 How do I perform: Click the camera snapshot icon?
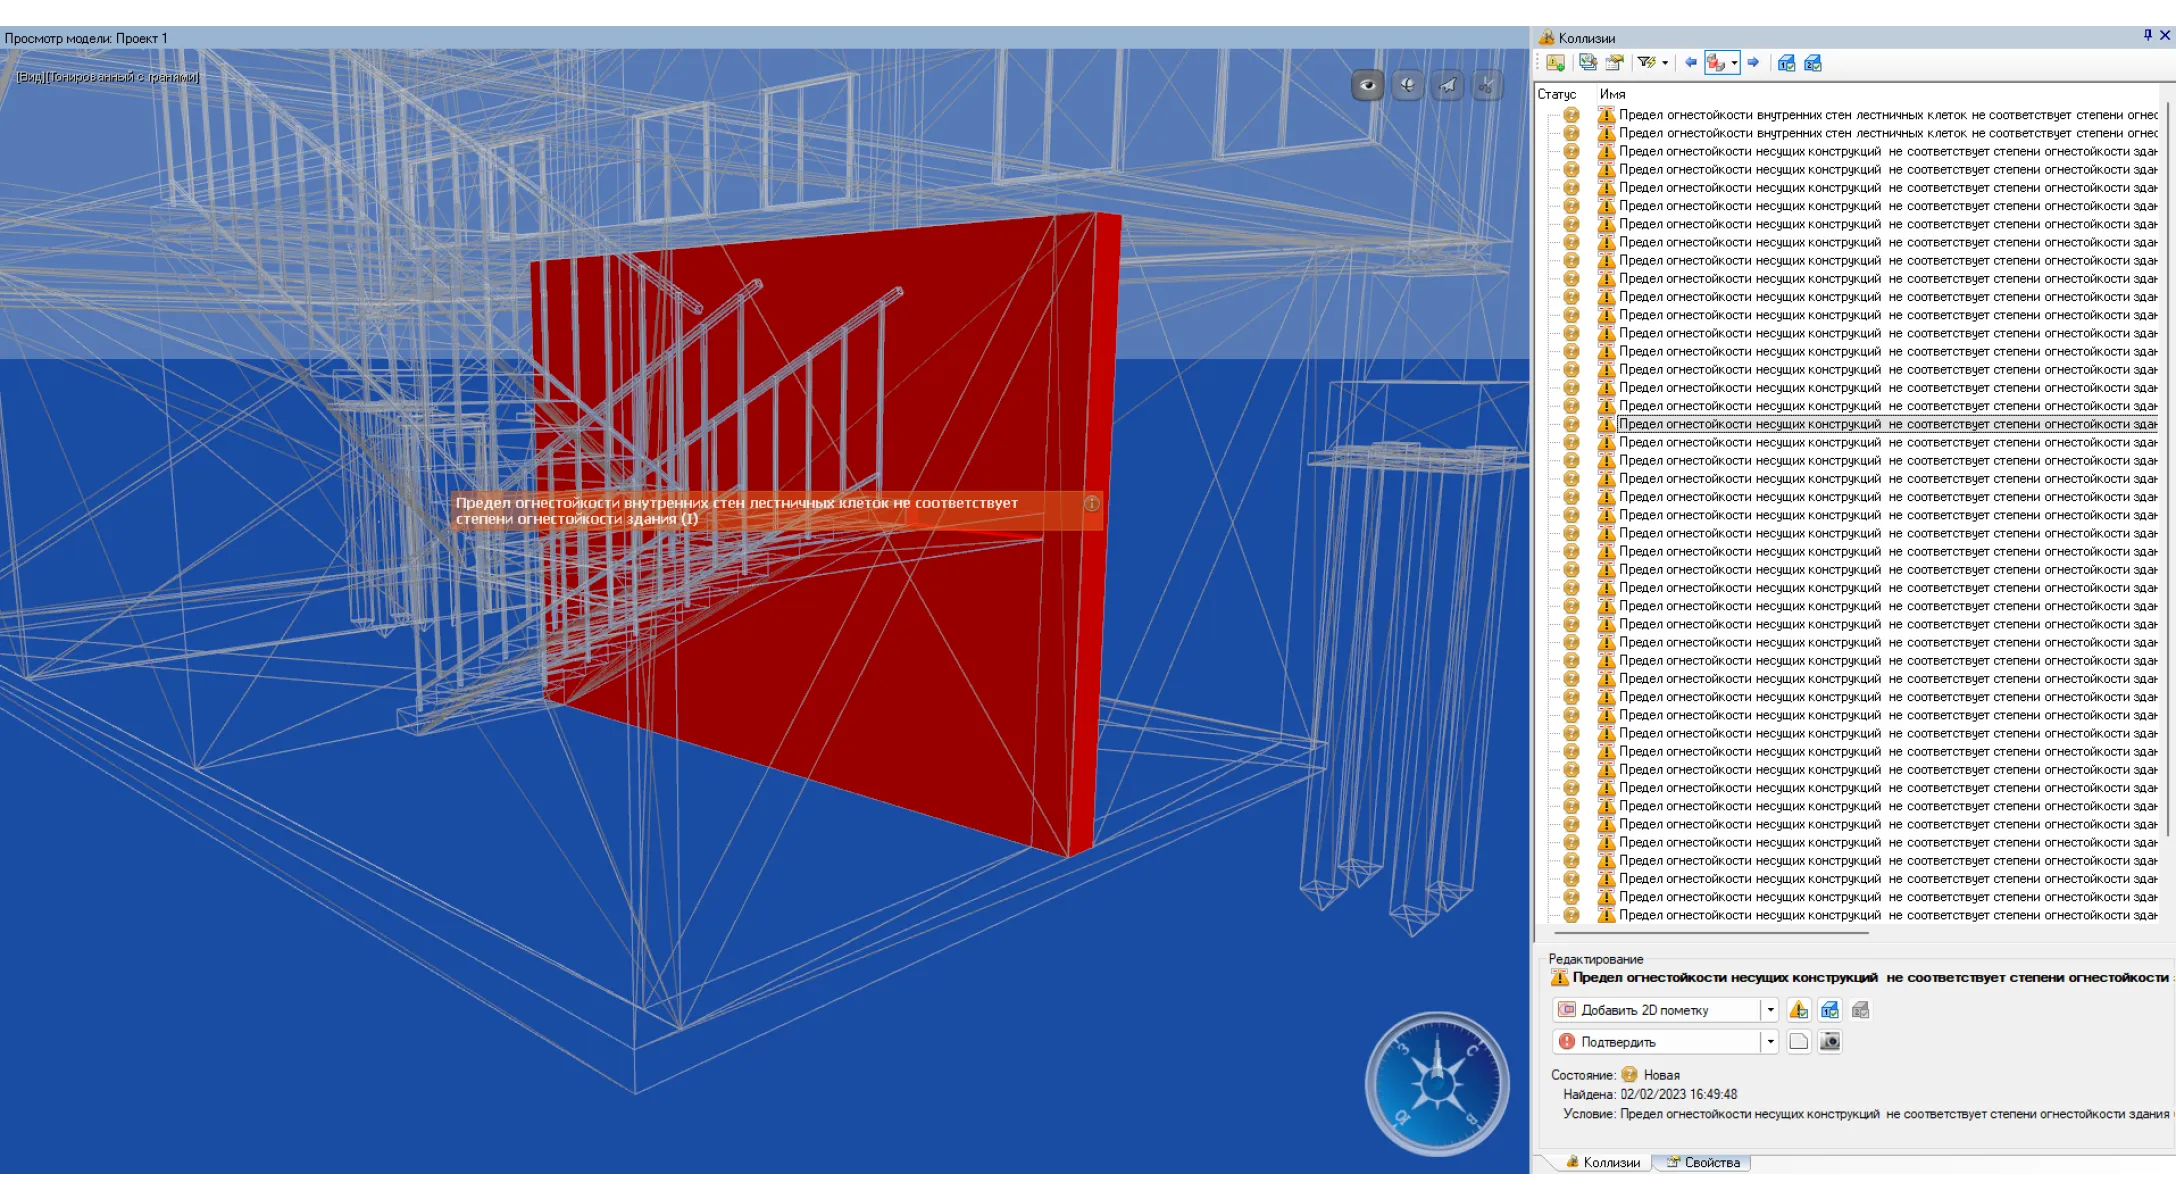point(1829,1042)
